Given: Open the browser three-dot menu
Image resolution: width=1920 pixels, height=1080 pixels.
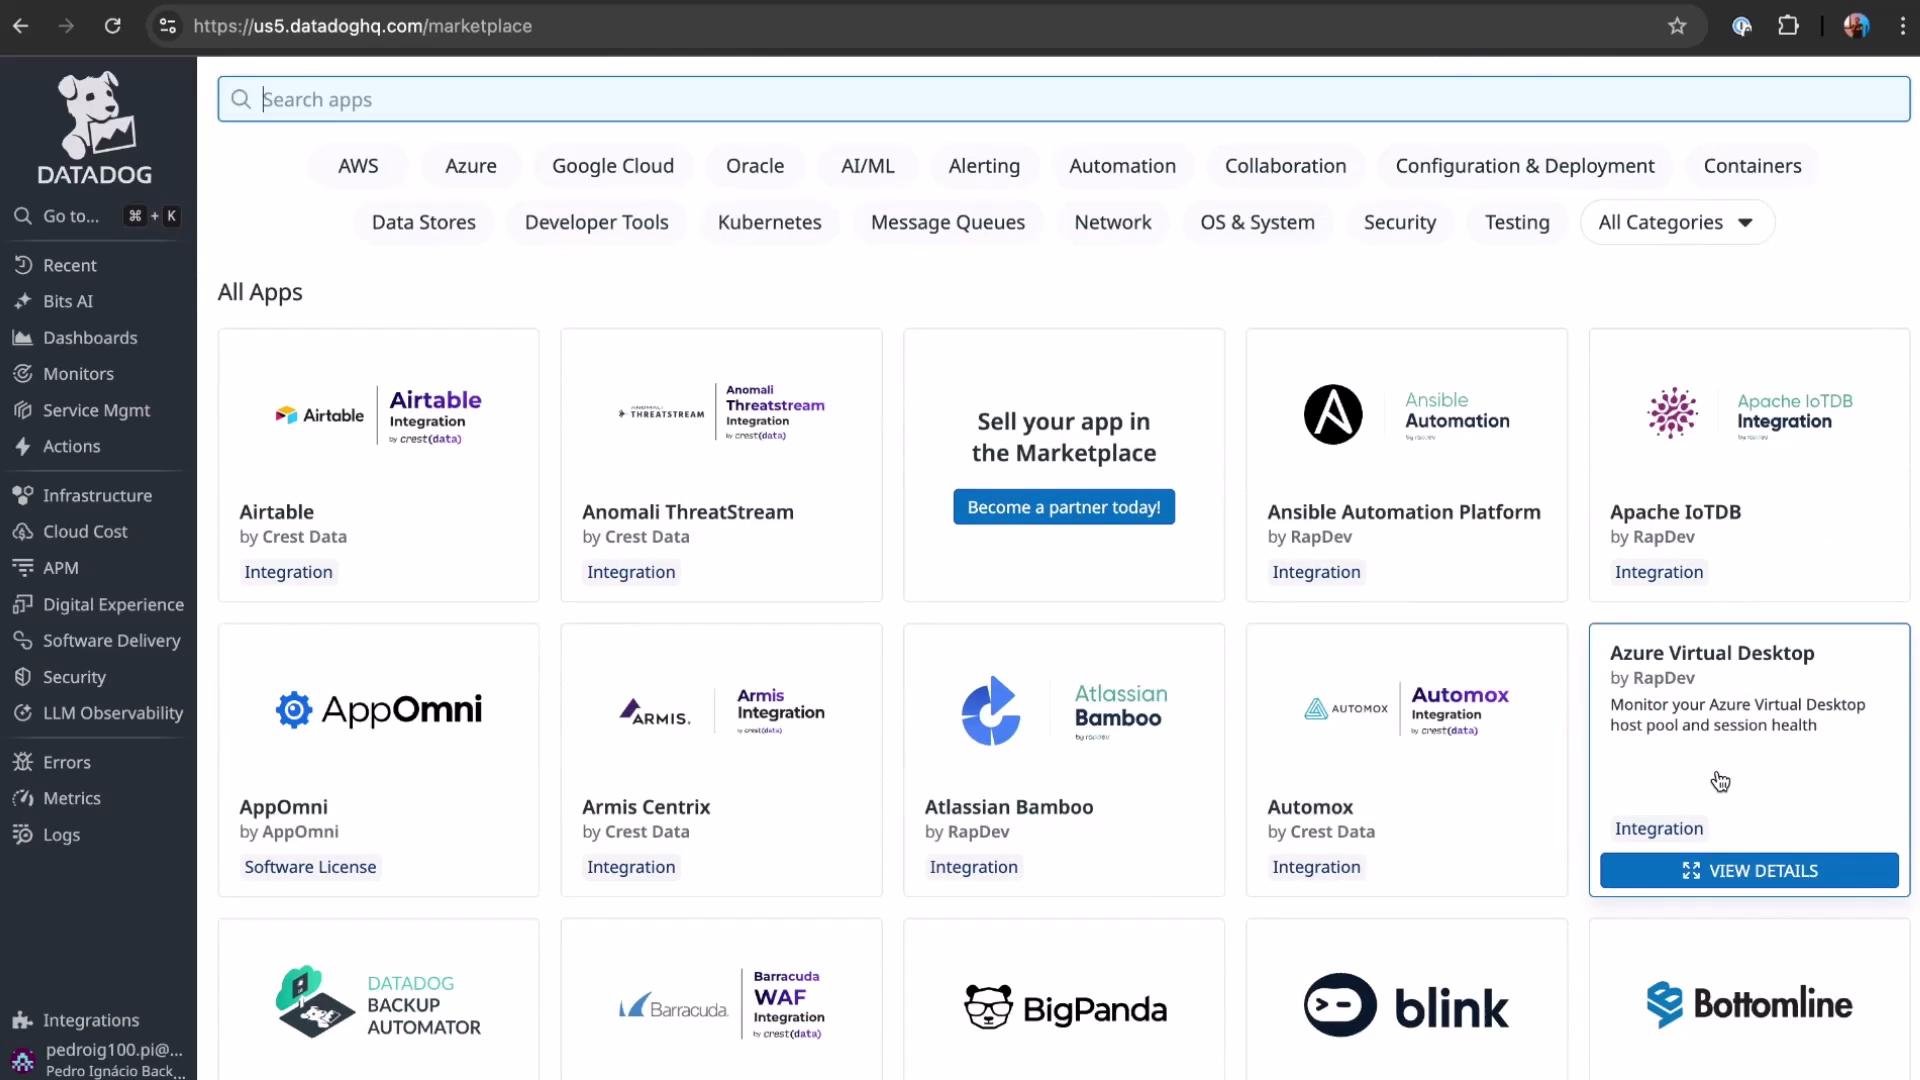Looking at the screenshot, I should tap(1902, 26).
